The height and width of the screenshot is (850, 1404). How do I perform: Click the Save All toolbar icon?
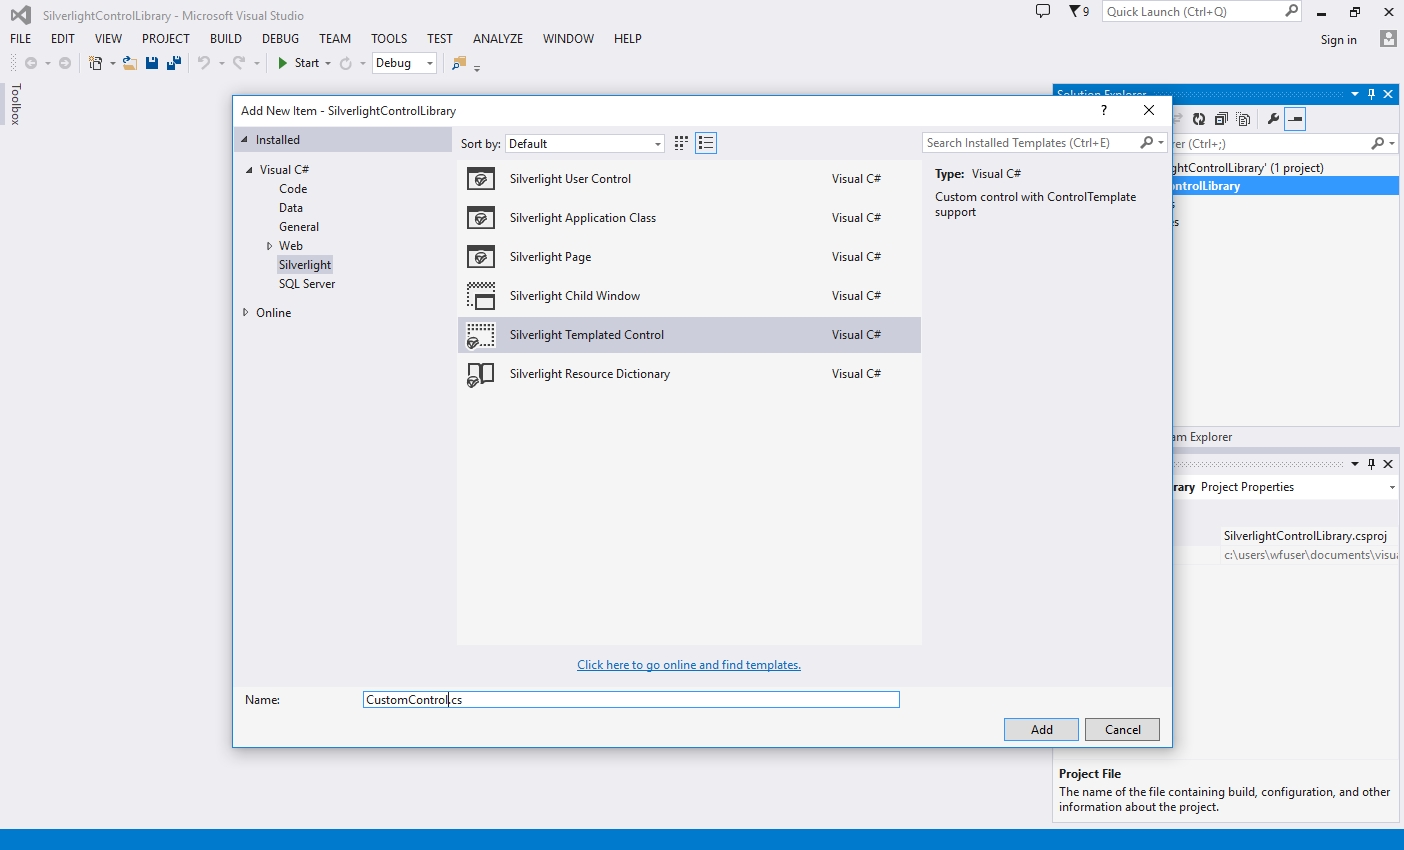point(174,63)
